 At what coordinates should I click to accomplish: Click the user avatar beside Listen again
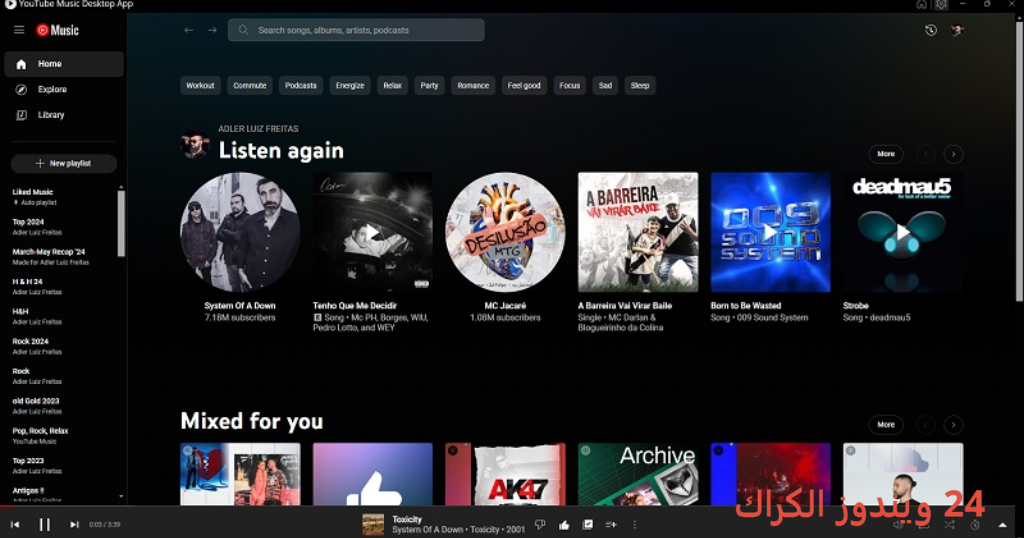(x=195, y=145)
